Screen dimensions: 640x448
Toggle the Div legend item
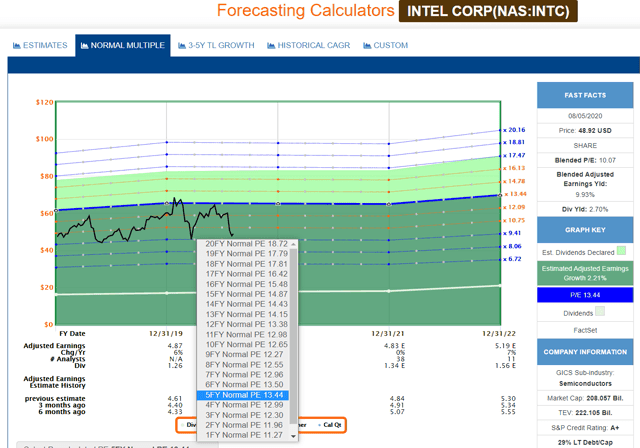(189, 425)
